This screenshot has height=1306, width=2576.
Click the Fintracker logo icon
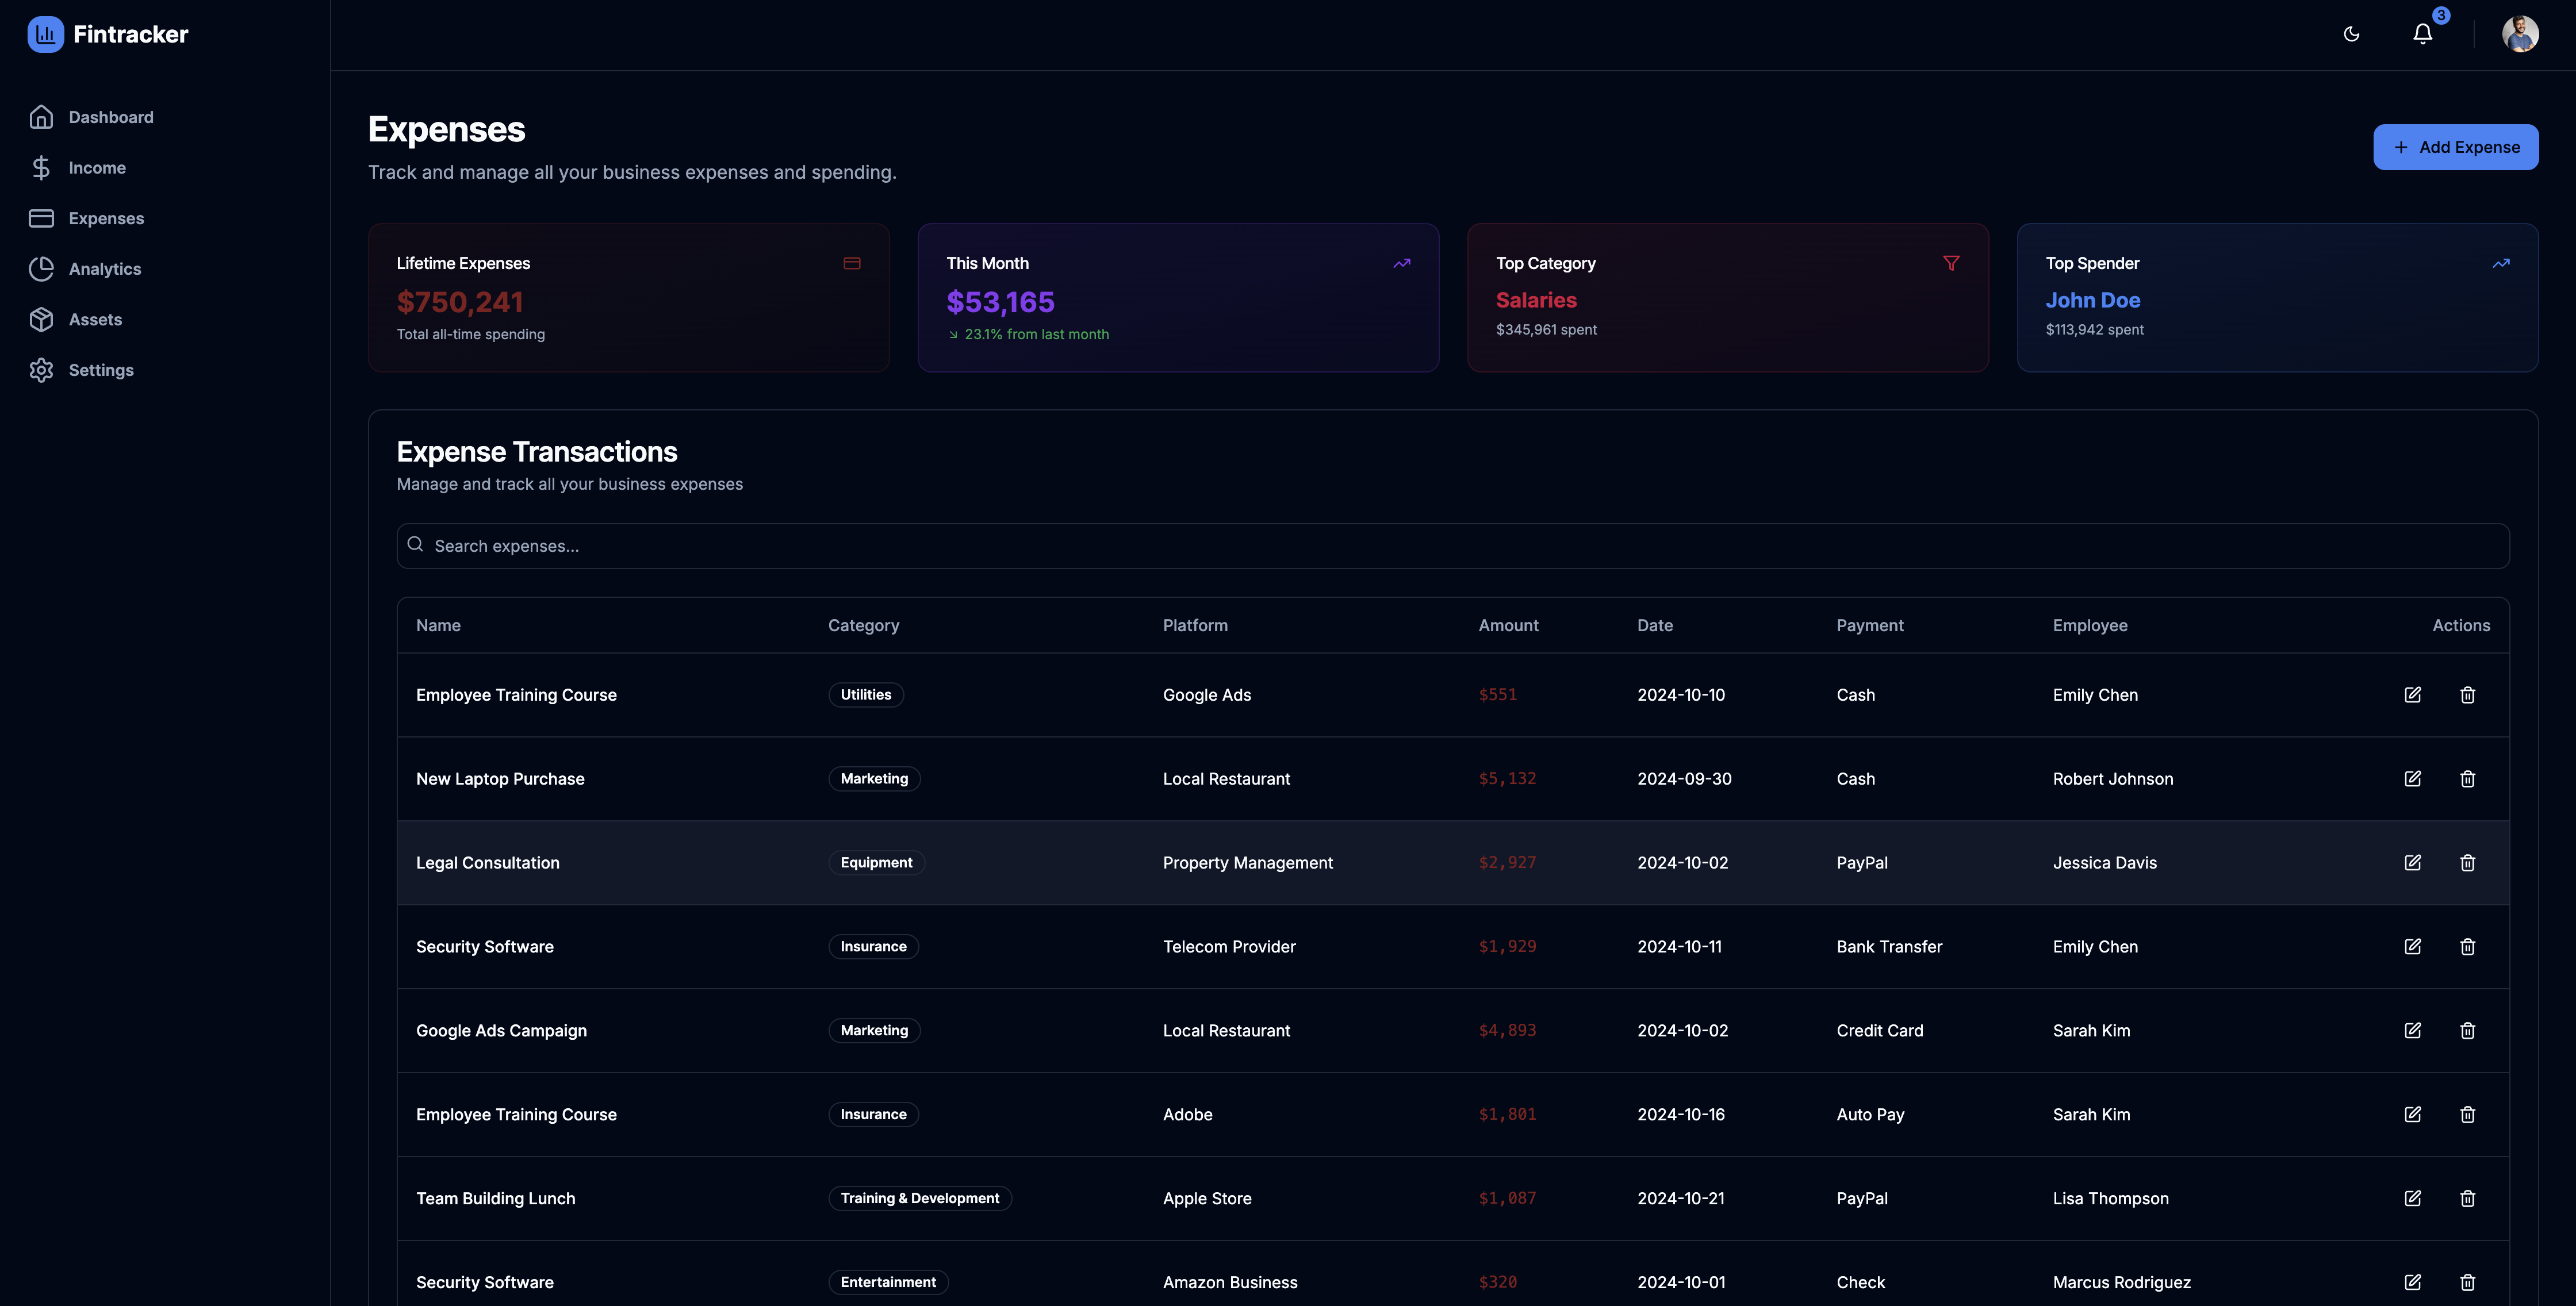45,34
